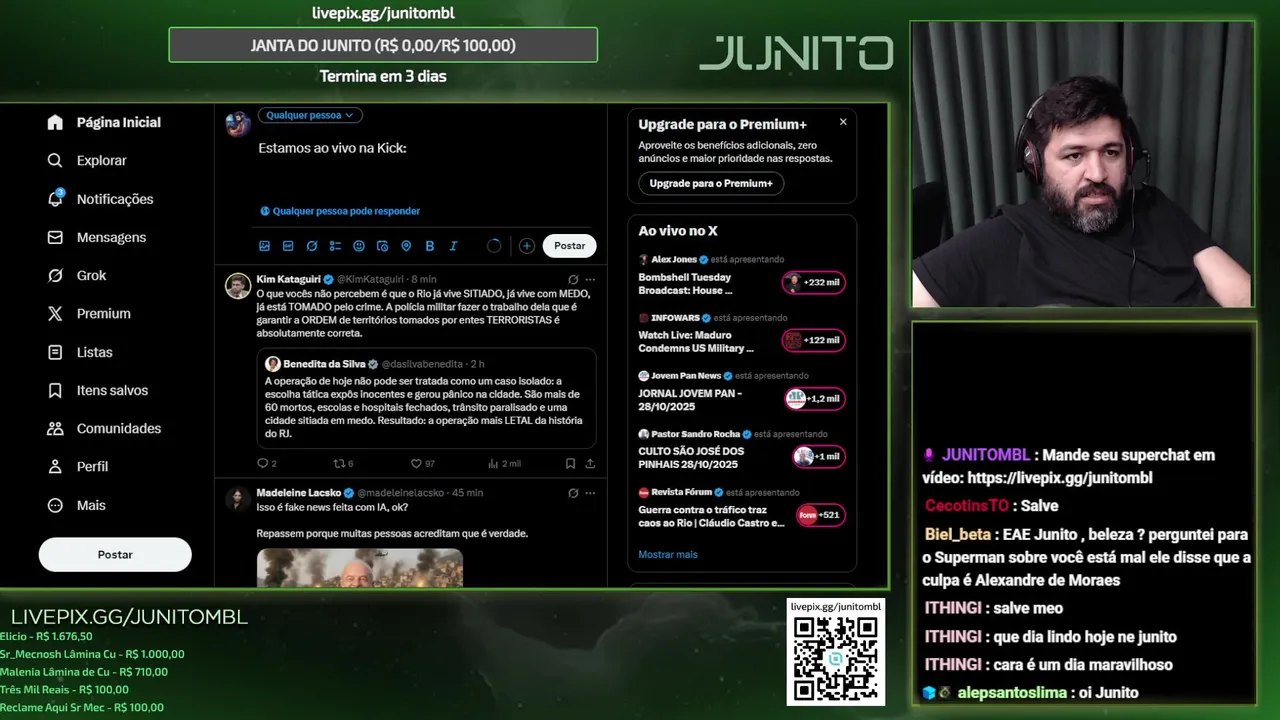
Task: Open more options on Madeleine Lacsko's post
Action: 590,493
